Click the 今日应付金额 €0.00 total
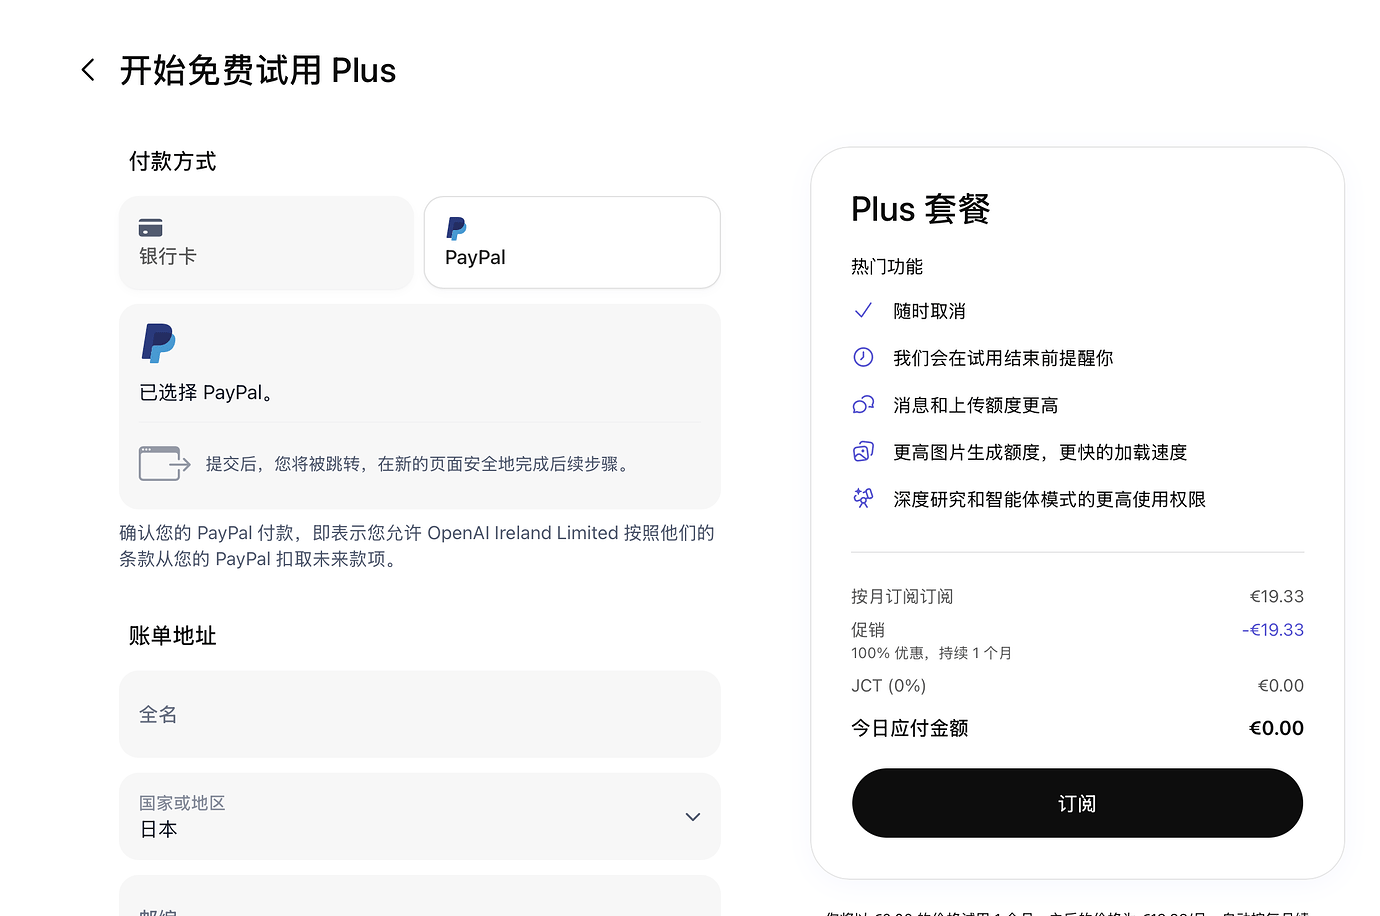This screenshot has width=1380, height=916. coord(1275,728)
